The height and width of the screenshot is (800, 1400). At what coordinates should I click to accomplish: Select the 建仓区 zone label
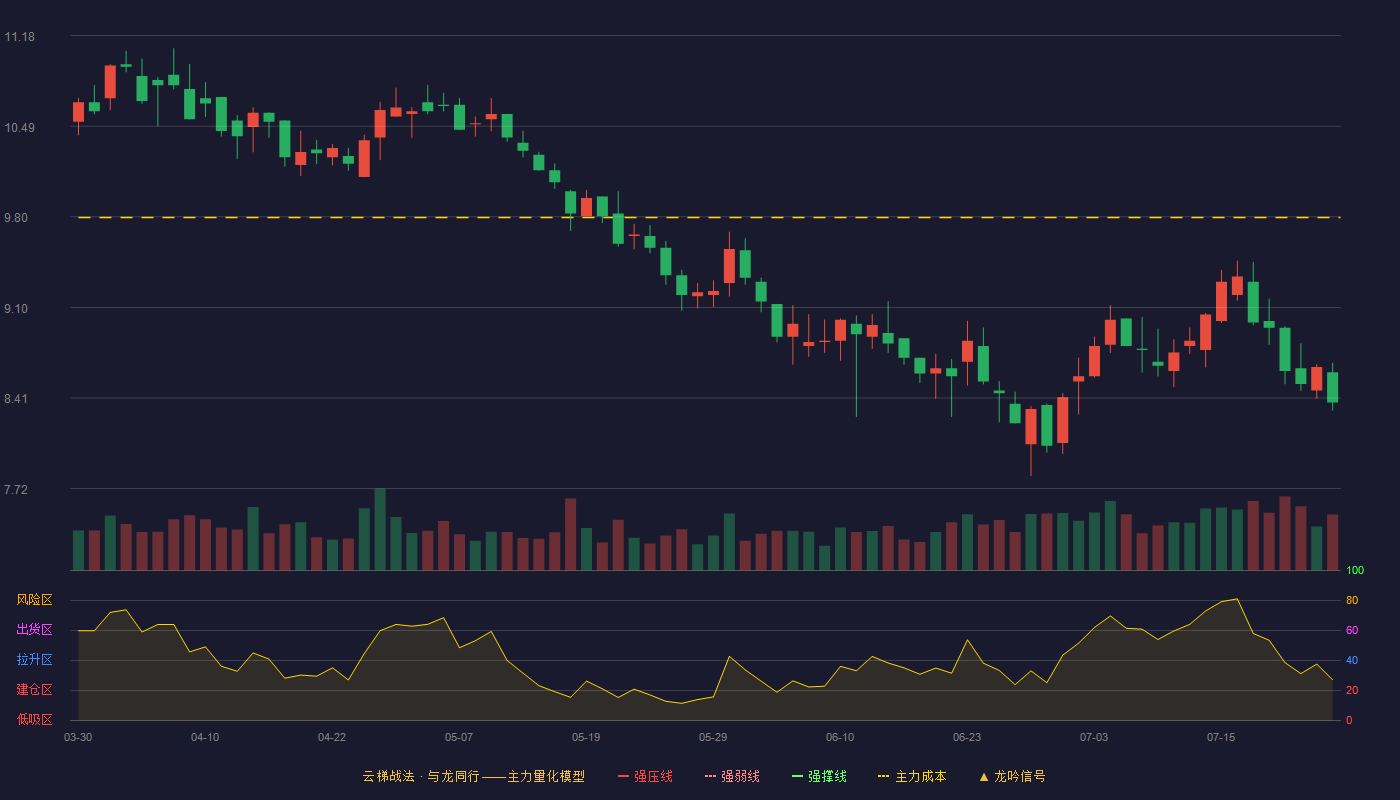tap(34, 690)
